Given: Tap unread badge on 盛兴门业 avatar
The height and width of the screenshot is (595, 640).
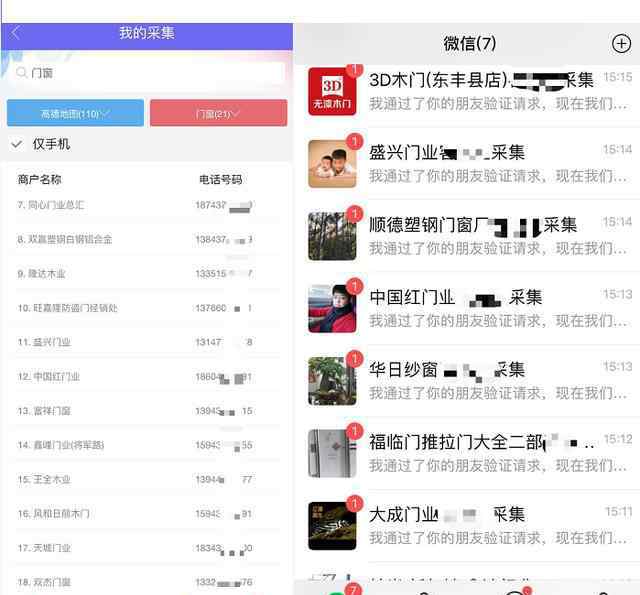Looking at the screenshot, I should click(354, 141).
